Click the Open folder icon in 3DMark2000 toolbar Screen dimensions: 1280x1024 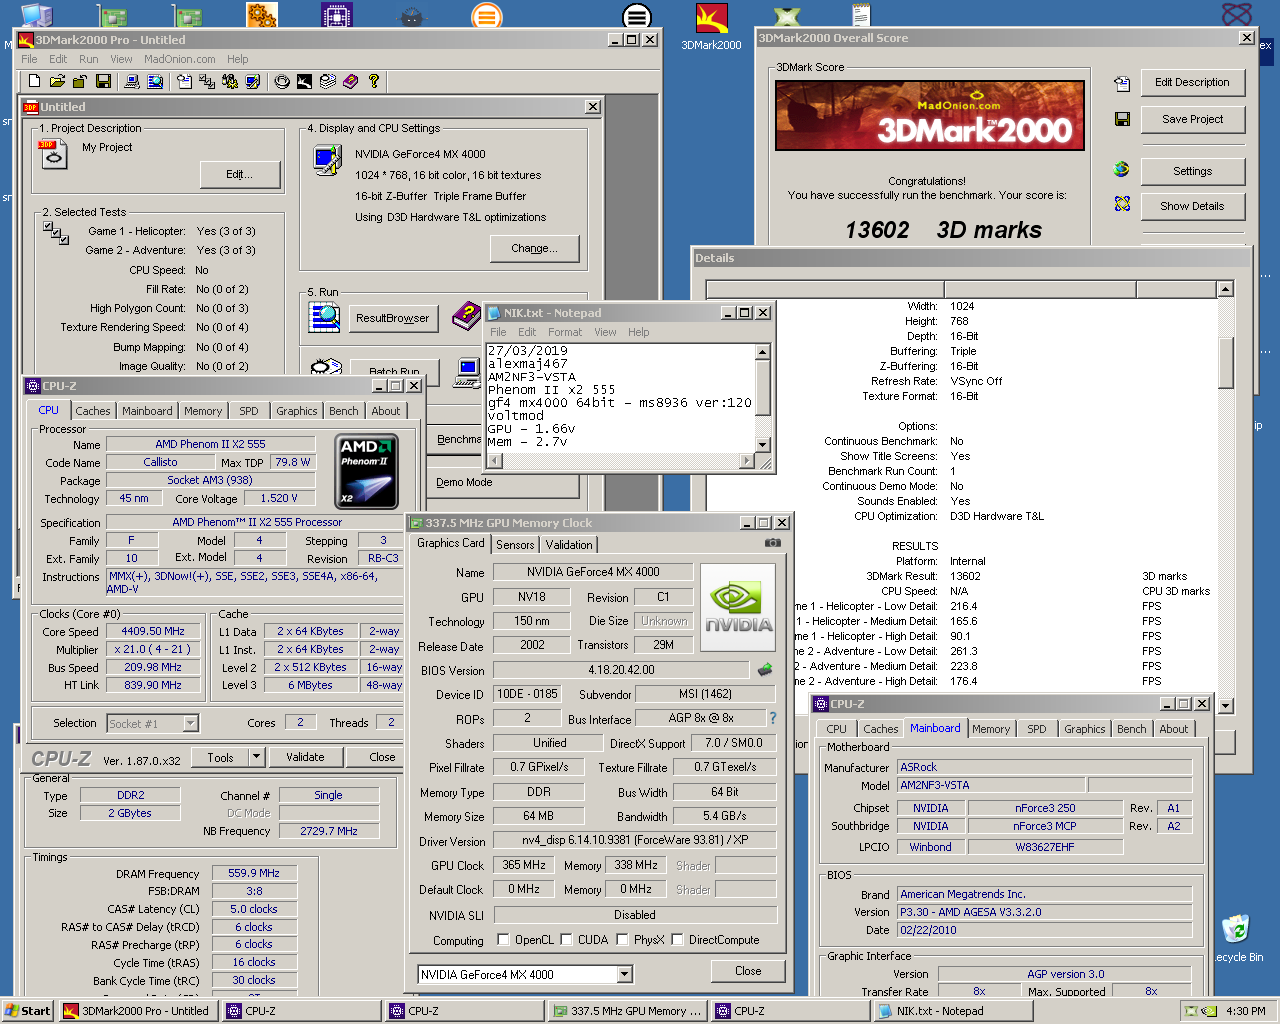(x=57, y=81)
